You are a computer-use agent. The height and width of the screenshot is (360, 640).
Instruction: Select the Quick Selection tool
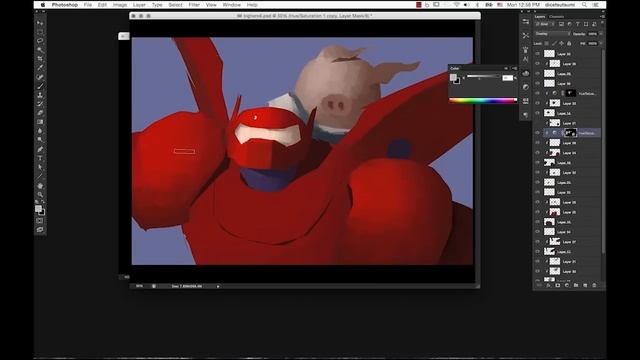coord(40,50)
